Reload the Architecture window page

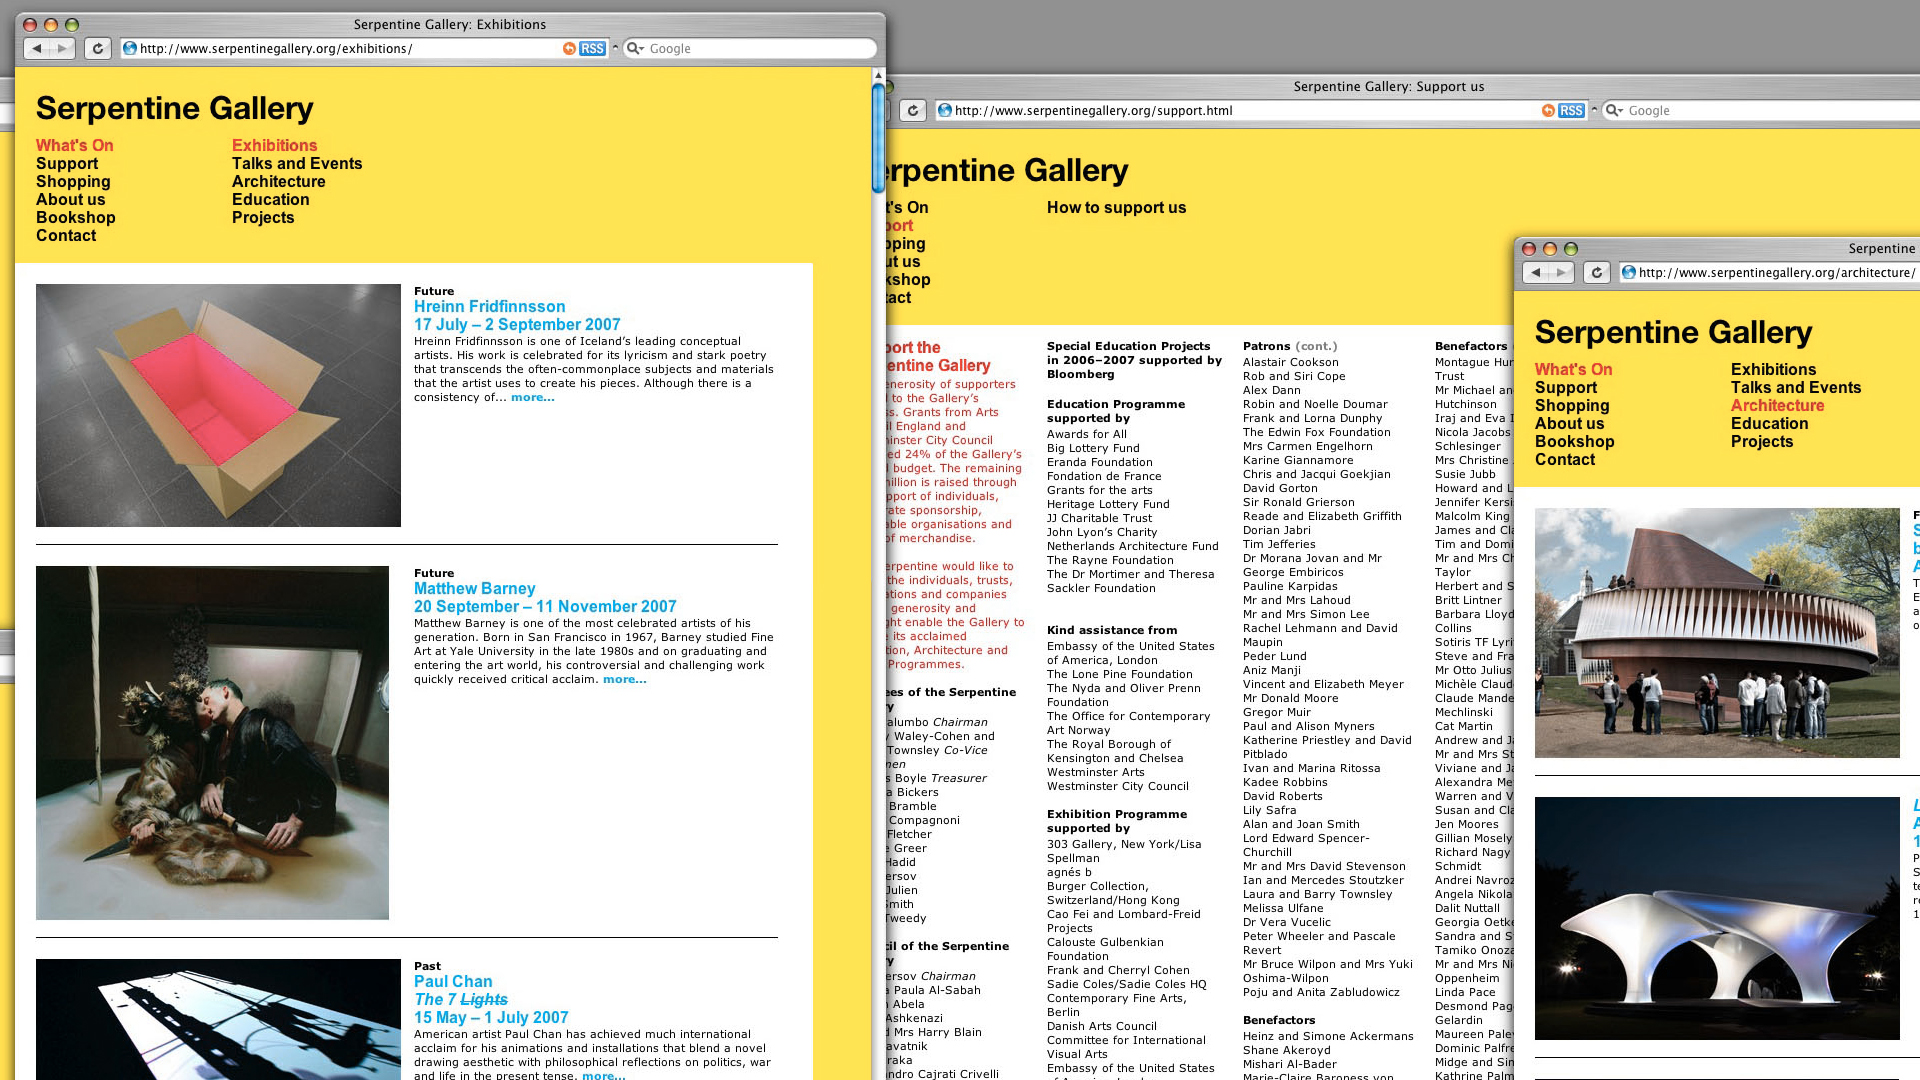click(x=1597, y=272)
